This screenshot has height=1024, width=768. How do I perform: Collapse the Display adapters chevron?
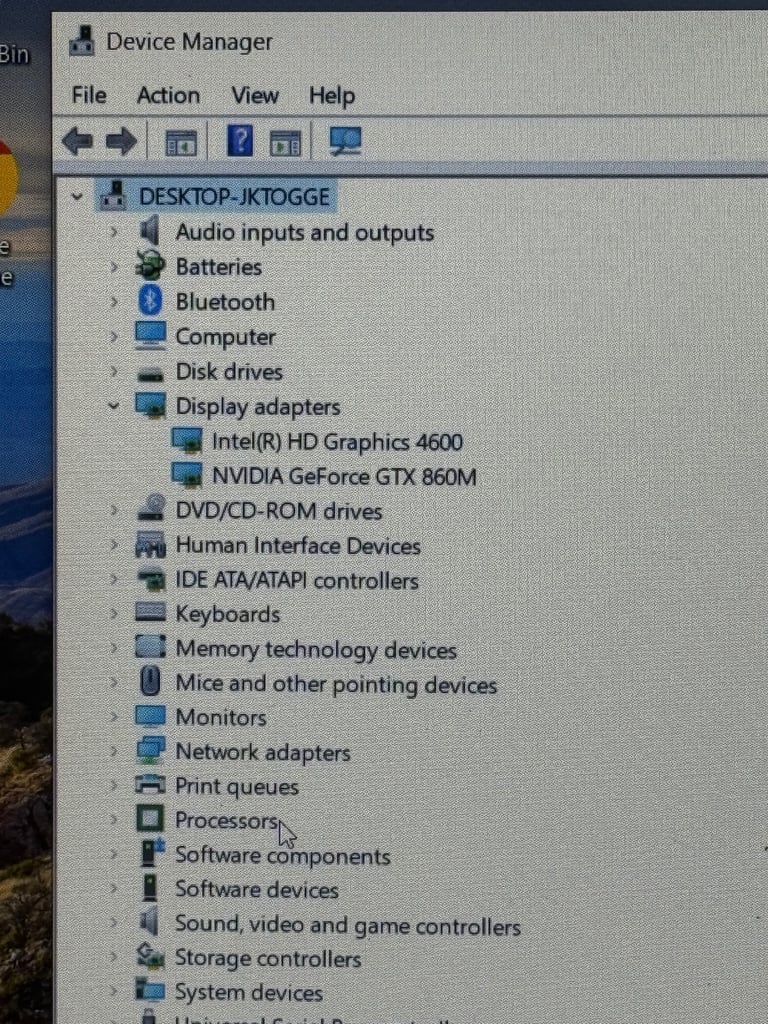114,406
